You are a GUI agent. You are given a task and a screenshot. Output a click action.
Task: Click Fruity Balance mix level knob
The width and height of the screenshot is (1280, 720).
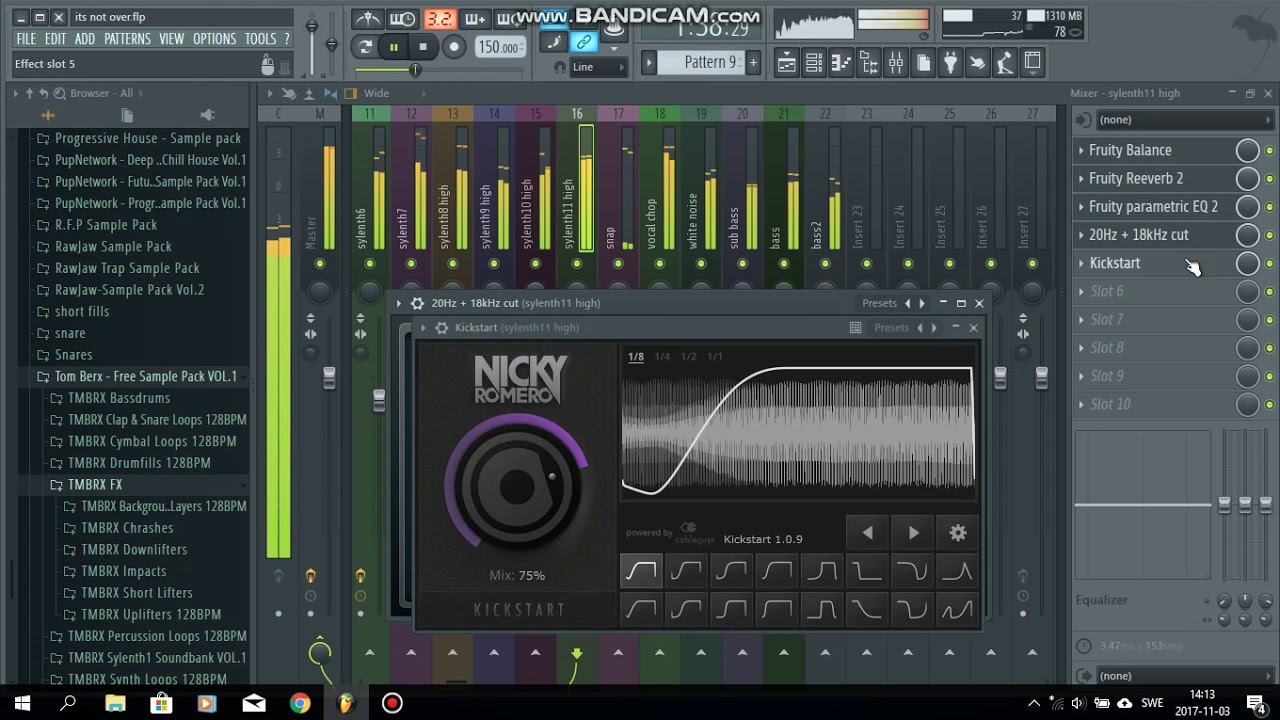tap(1247, 150)
